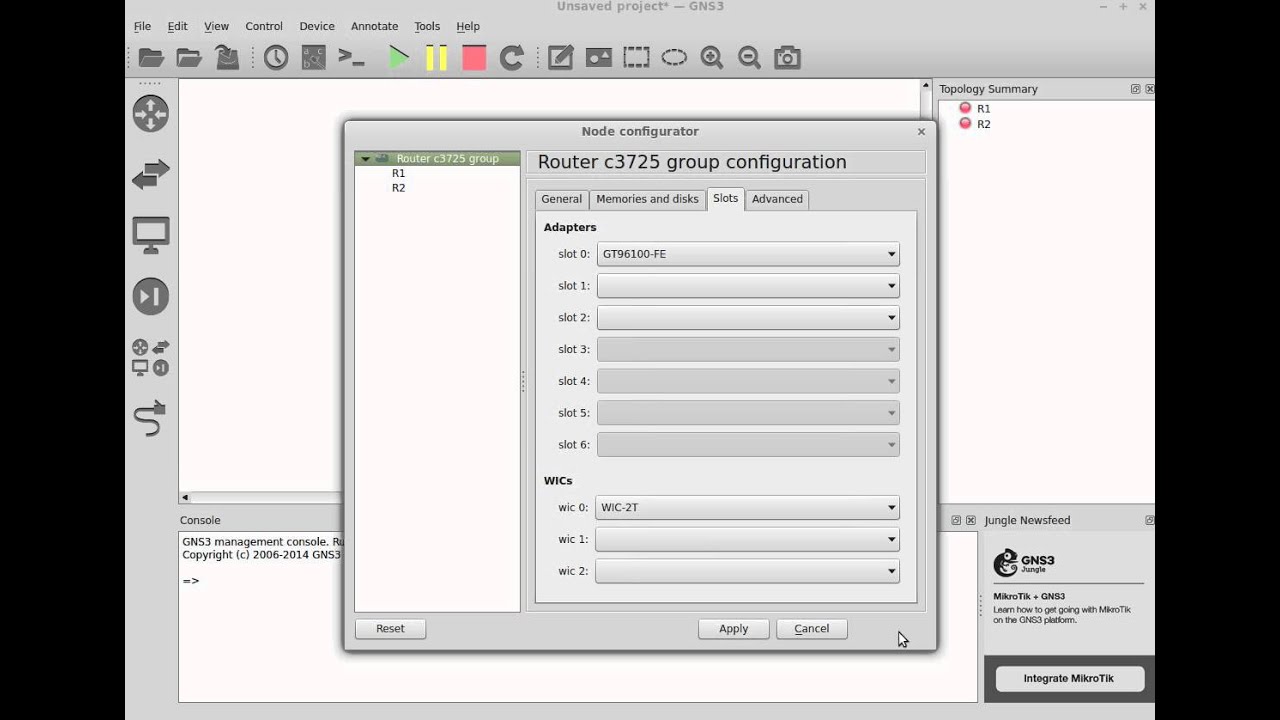Image resolution: width=1280 pixels, height=720 pixels.
Task: Open the Edit menu
Action: pyautogui.click(x=177, y=26)
